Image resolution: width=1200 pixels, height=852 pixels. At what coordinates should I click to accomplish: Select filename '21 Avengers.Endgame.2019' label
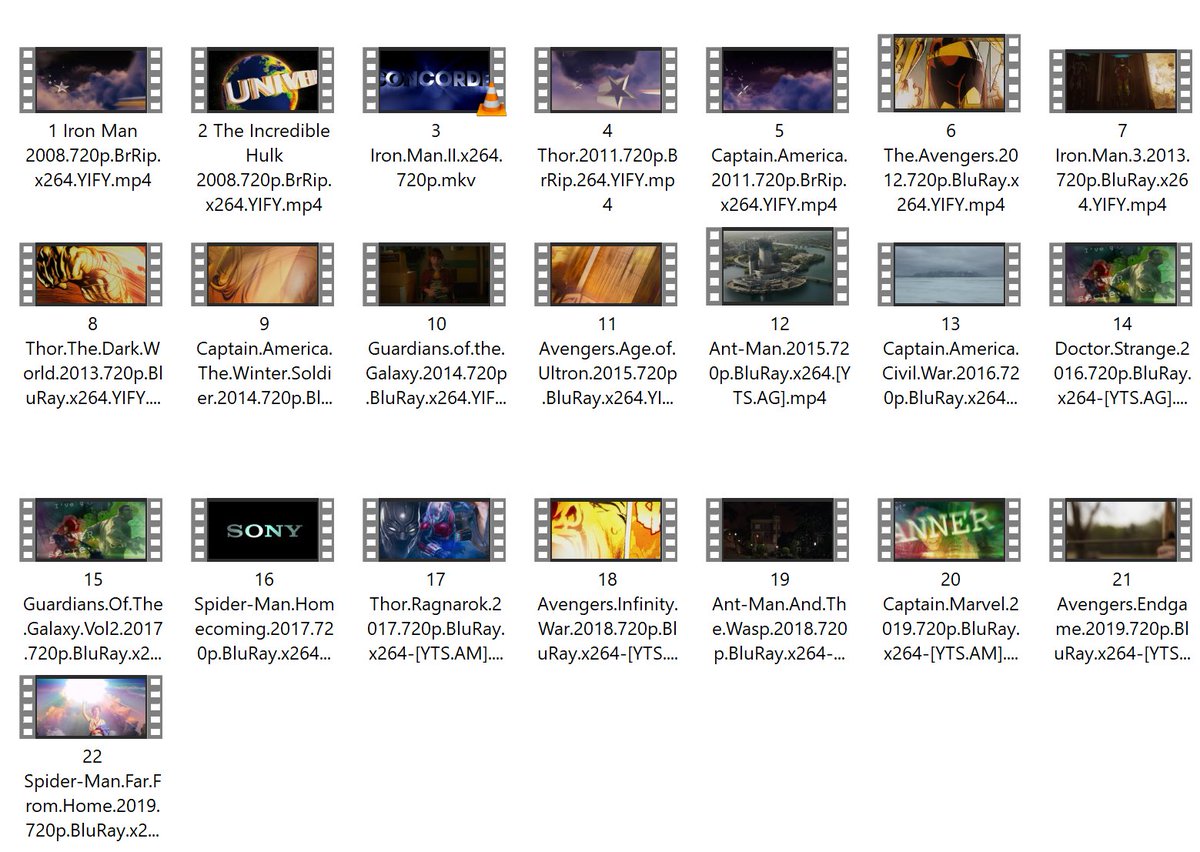click(x=1122, y=617)
